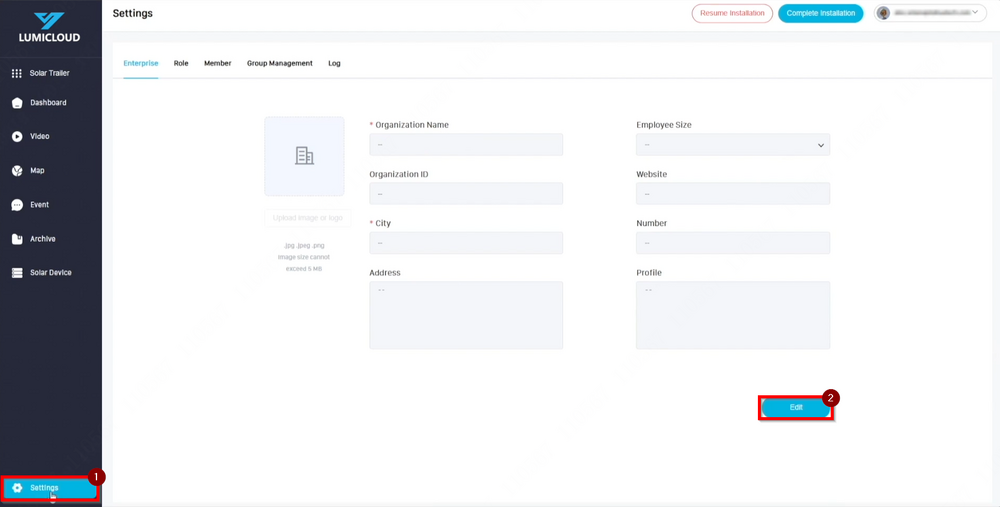1000x507 pixels.
Task: Click the Event chat bubble icon
Action: pos(17,205)
